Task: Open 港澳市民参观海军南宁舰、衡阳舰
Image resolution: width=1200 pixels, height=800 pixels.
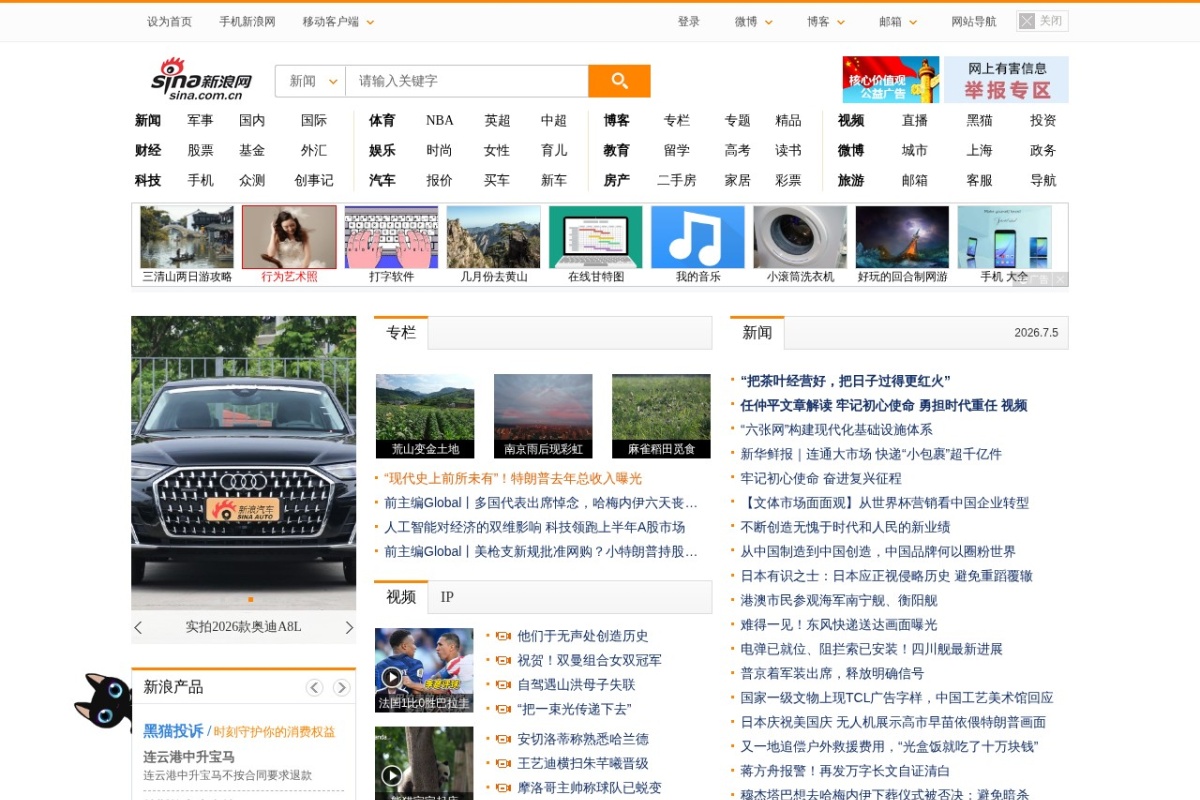Action: [838, 600]
